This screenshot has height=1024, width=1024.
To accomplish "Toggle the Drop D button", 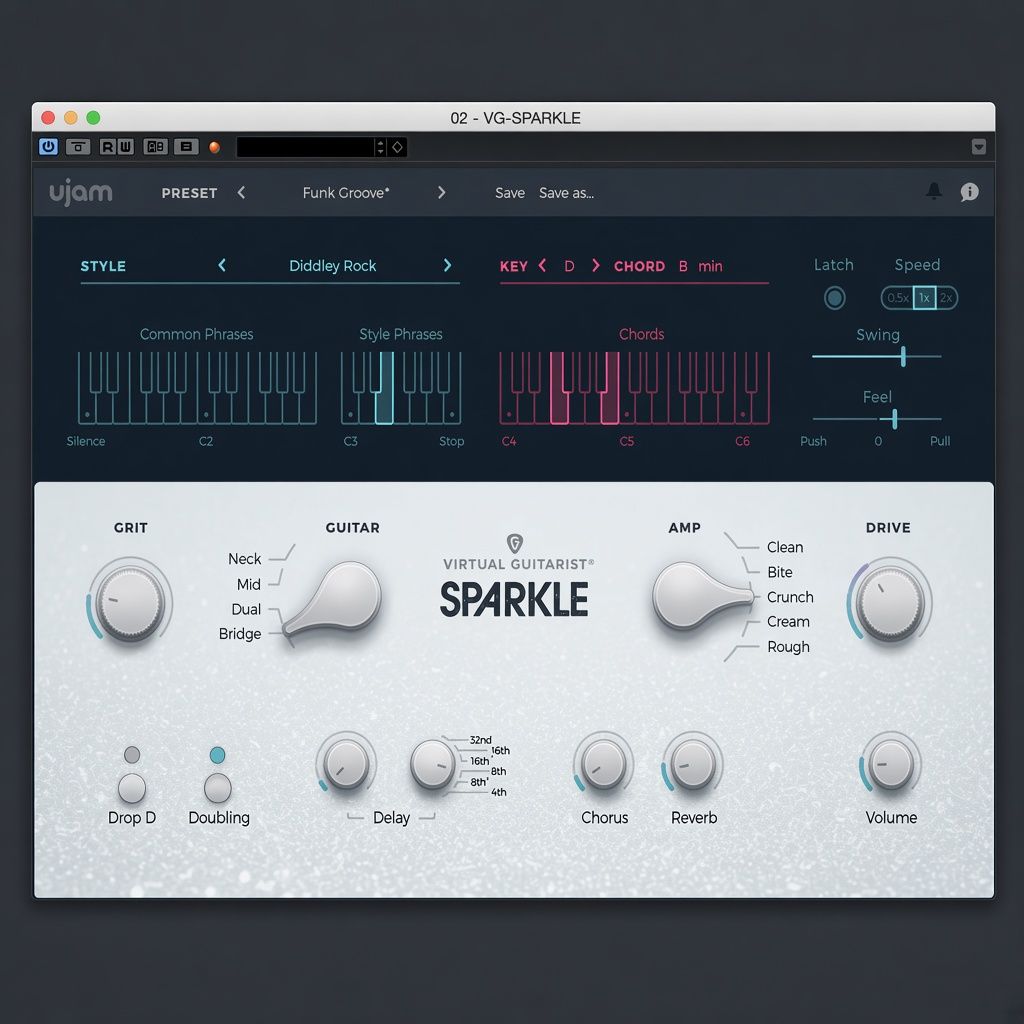I will (x=132, y=788).
